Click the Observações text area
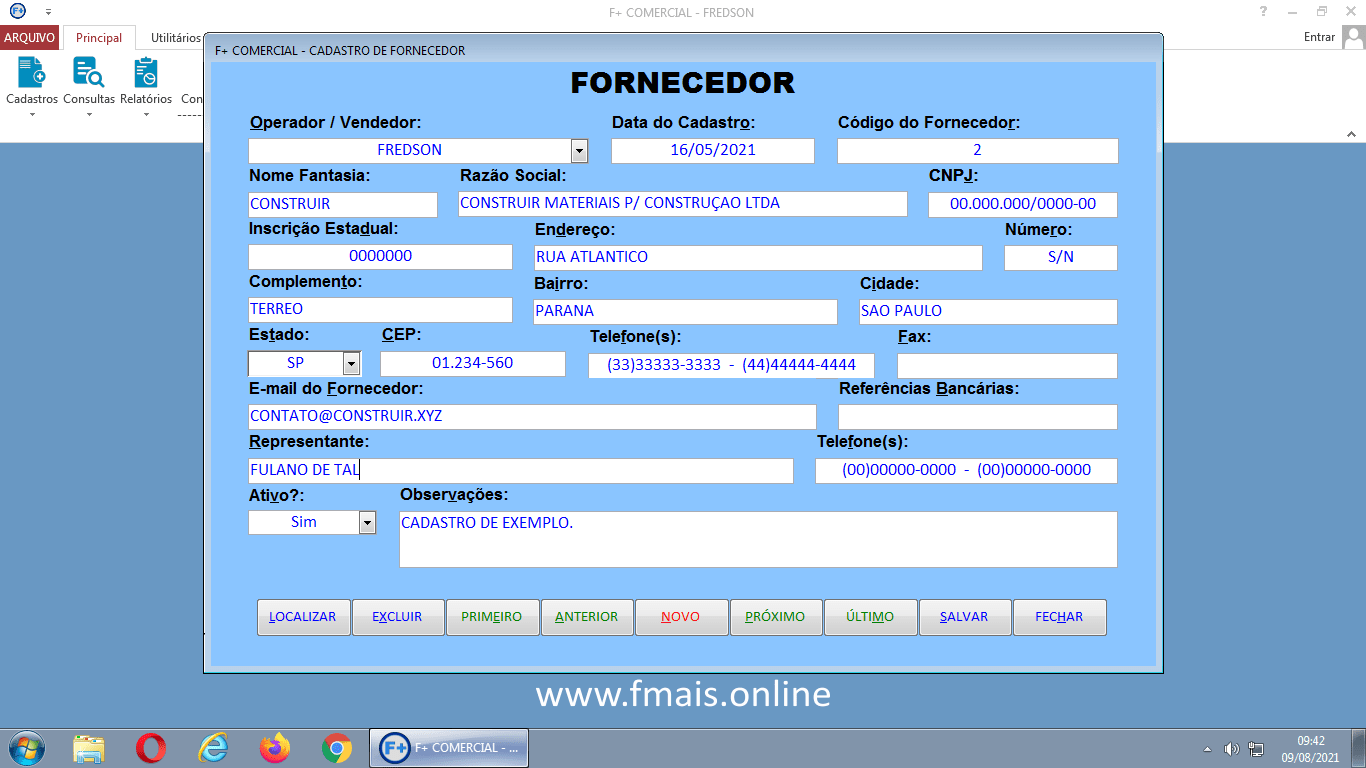This screenshot has width=1366, height=768. pos(757,539)
